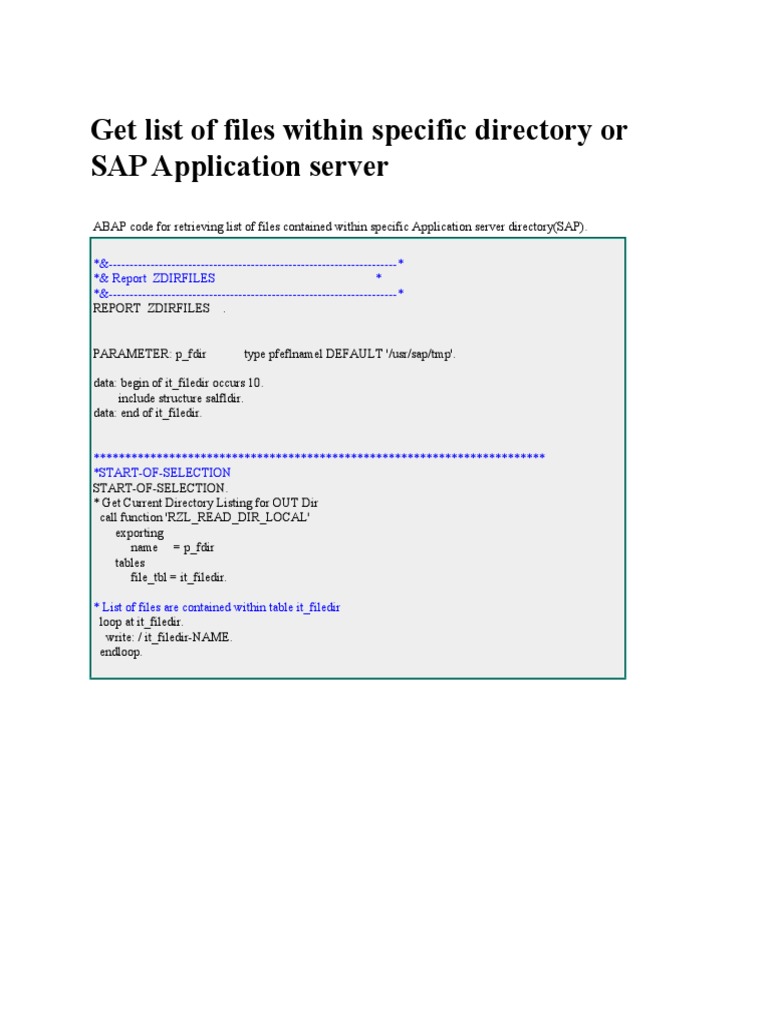Viewport: 768px width, 1024px height.
Task: Click the first blue '*&-----*' dashed comment line
Action: coord(249,263)
